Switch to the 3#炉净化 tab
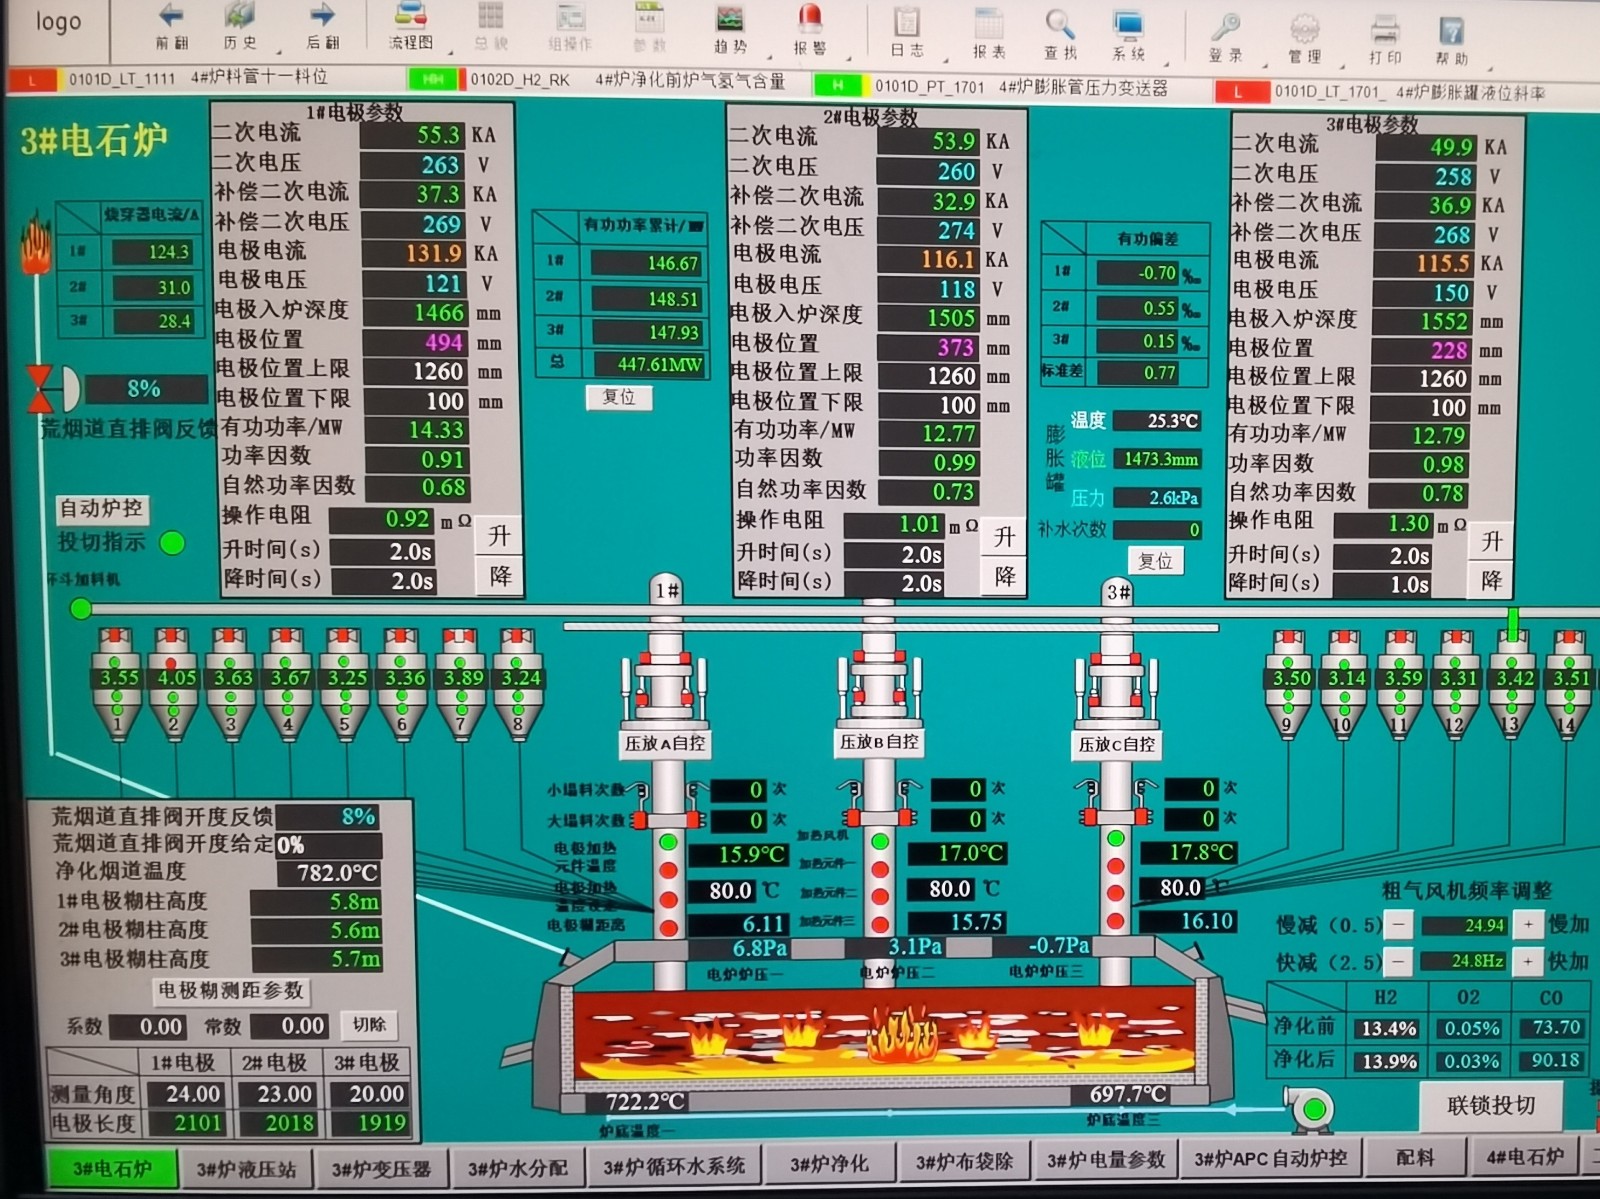The height and width of the screenshot is (1199, 1600). point(829,1163)
